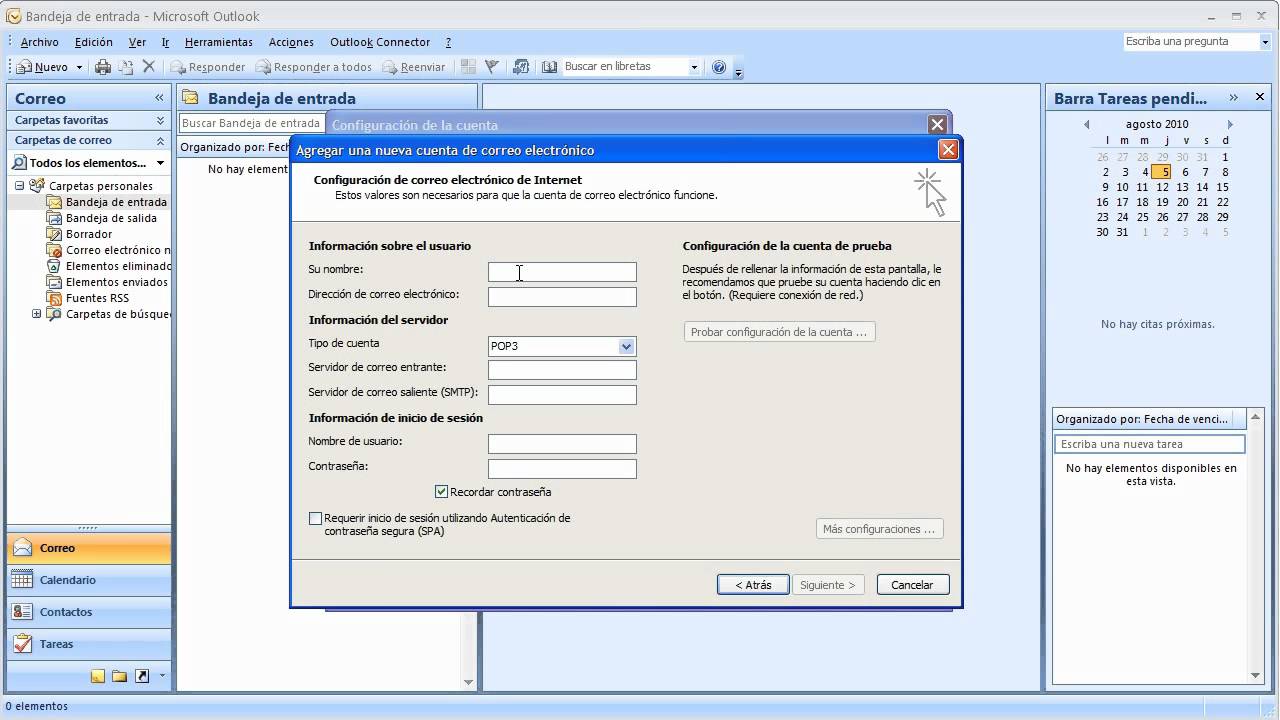
Task: Open the Archivo menu
Action: coord(40,42)
